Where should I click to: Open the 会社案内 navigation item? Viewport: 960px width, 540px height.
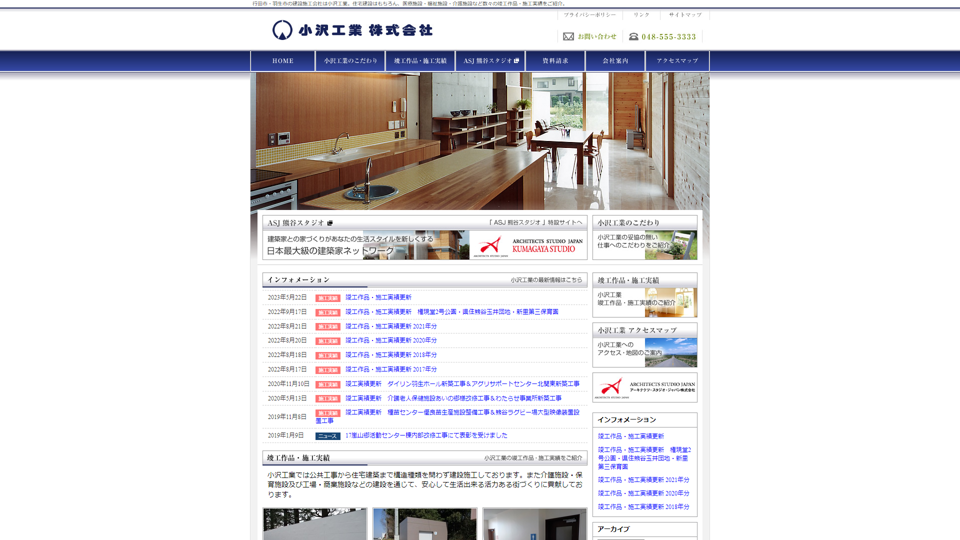click(x=615, y=61)
